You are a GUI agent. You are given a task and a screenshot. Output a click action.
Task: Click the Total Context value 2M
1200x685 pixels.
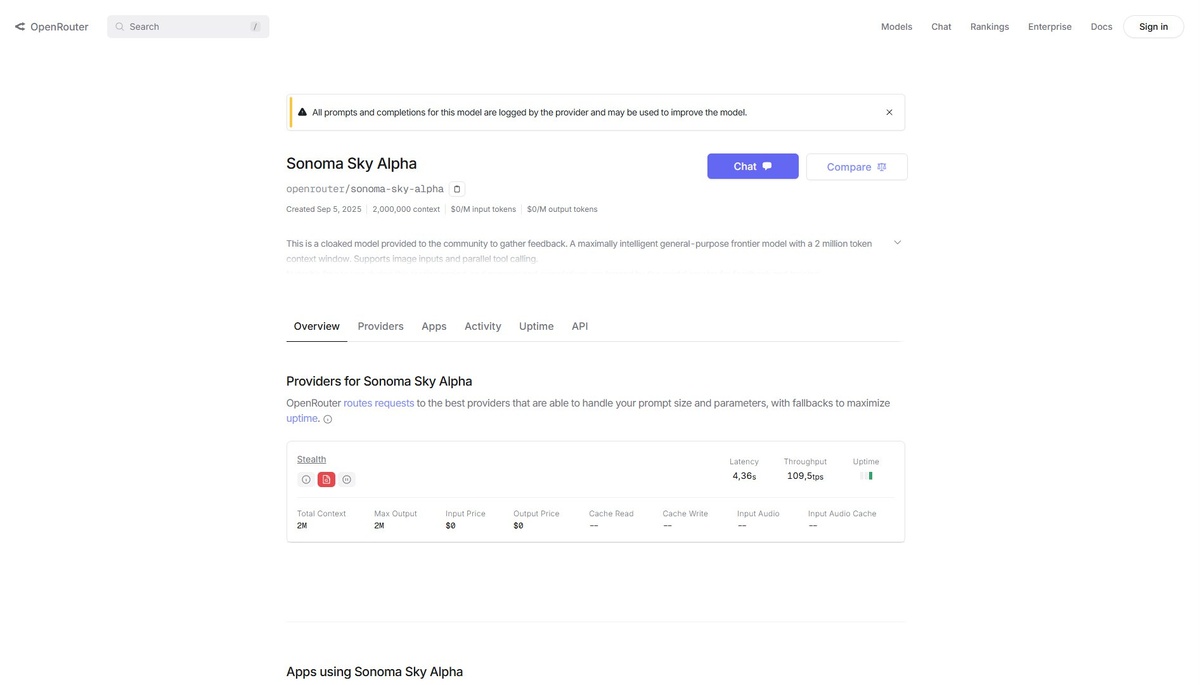click(x=302, y=526)
